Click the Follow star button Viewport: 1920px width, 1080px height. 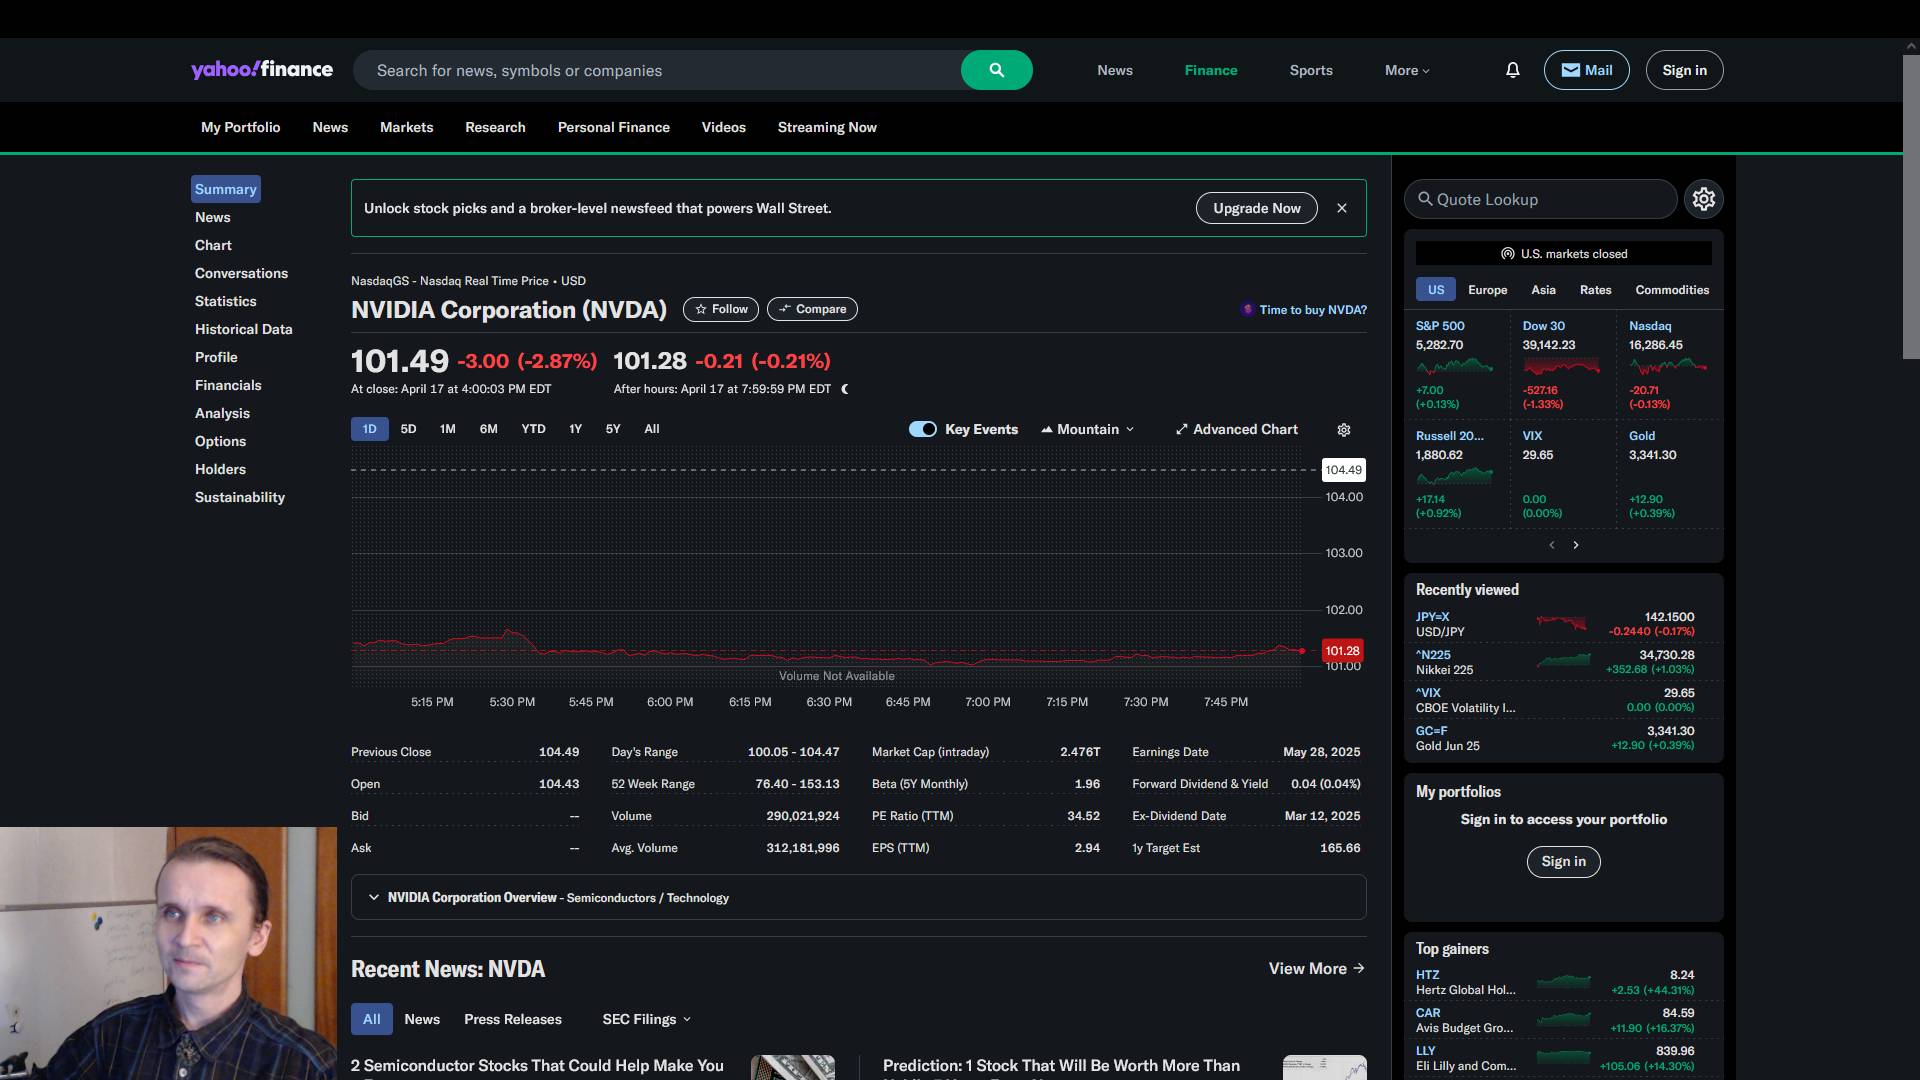coord(721,309)
